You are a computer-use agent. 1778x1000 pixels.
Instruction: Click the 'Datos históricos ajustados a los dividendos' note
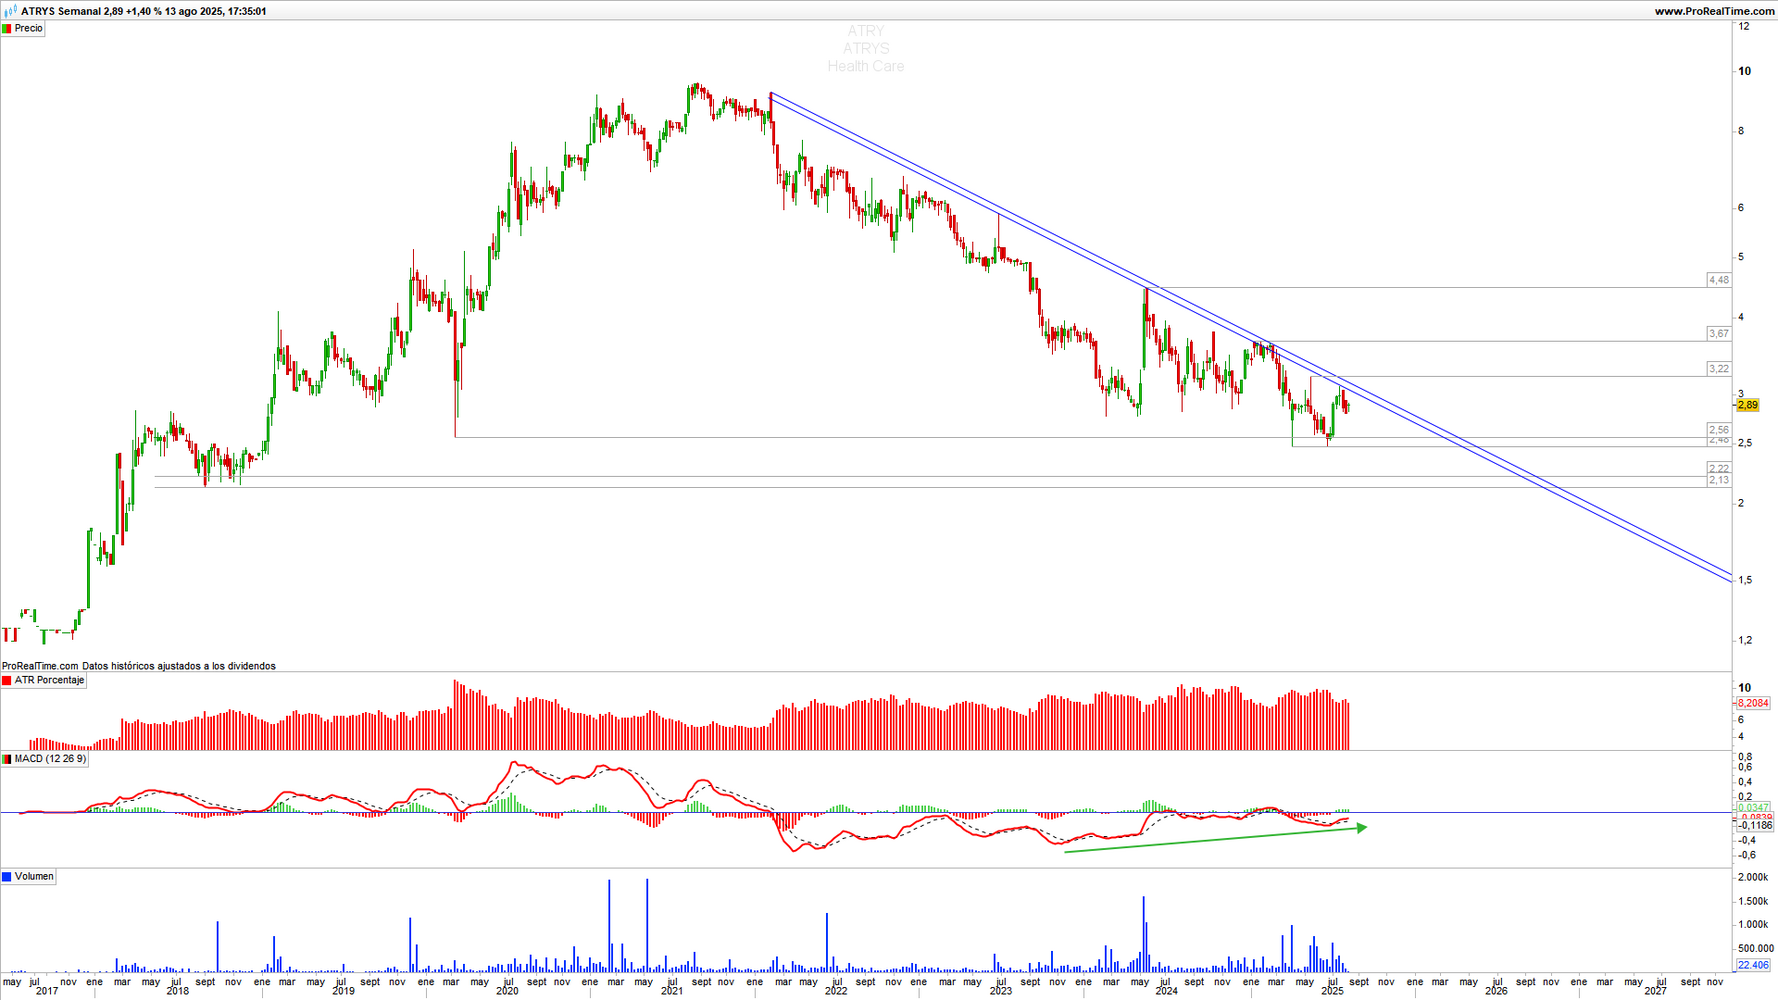179,666
